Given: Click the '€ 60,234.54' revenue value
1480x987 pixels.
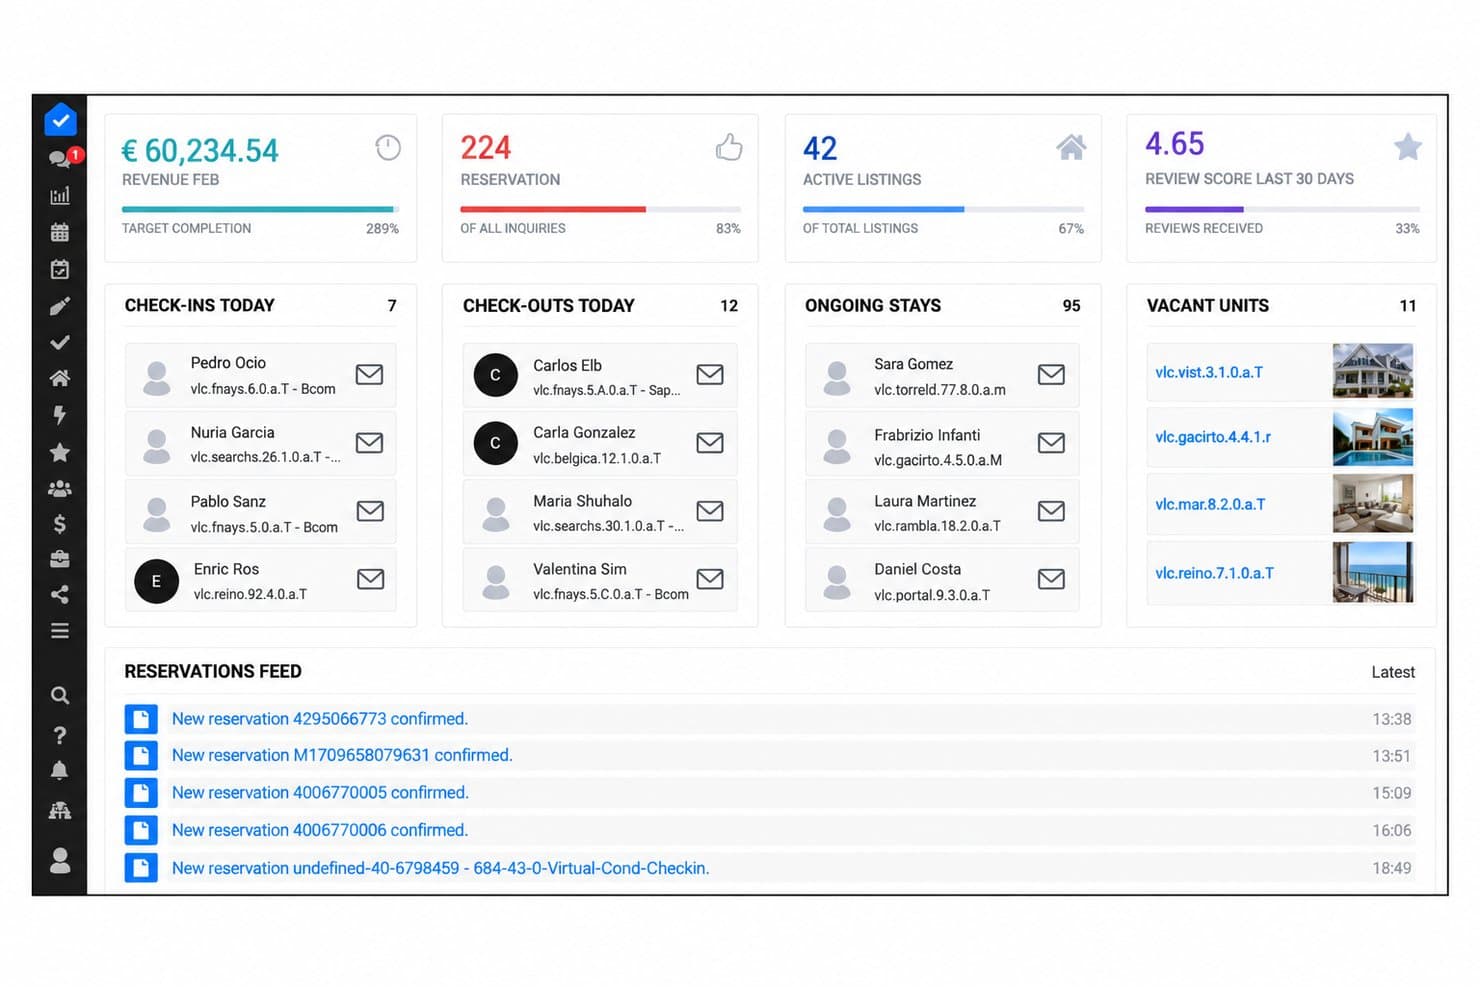Looking at the screenshot, I should pos(200,151).
